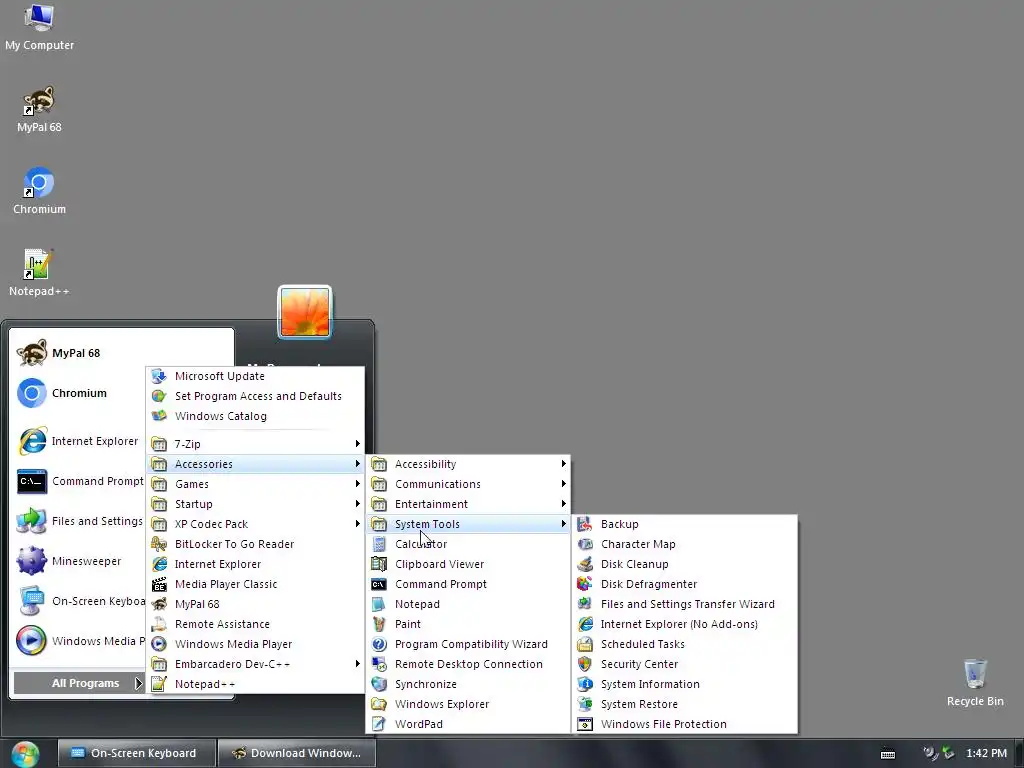Launch Paint
The width and height of the screenshot is (1024, 768).
coord(468,624)
